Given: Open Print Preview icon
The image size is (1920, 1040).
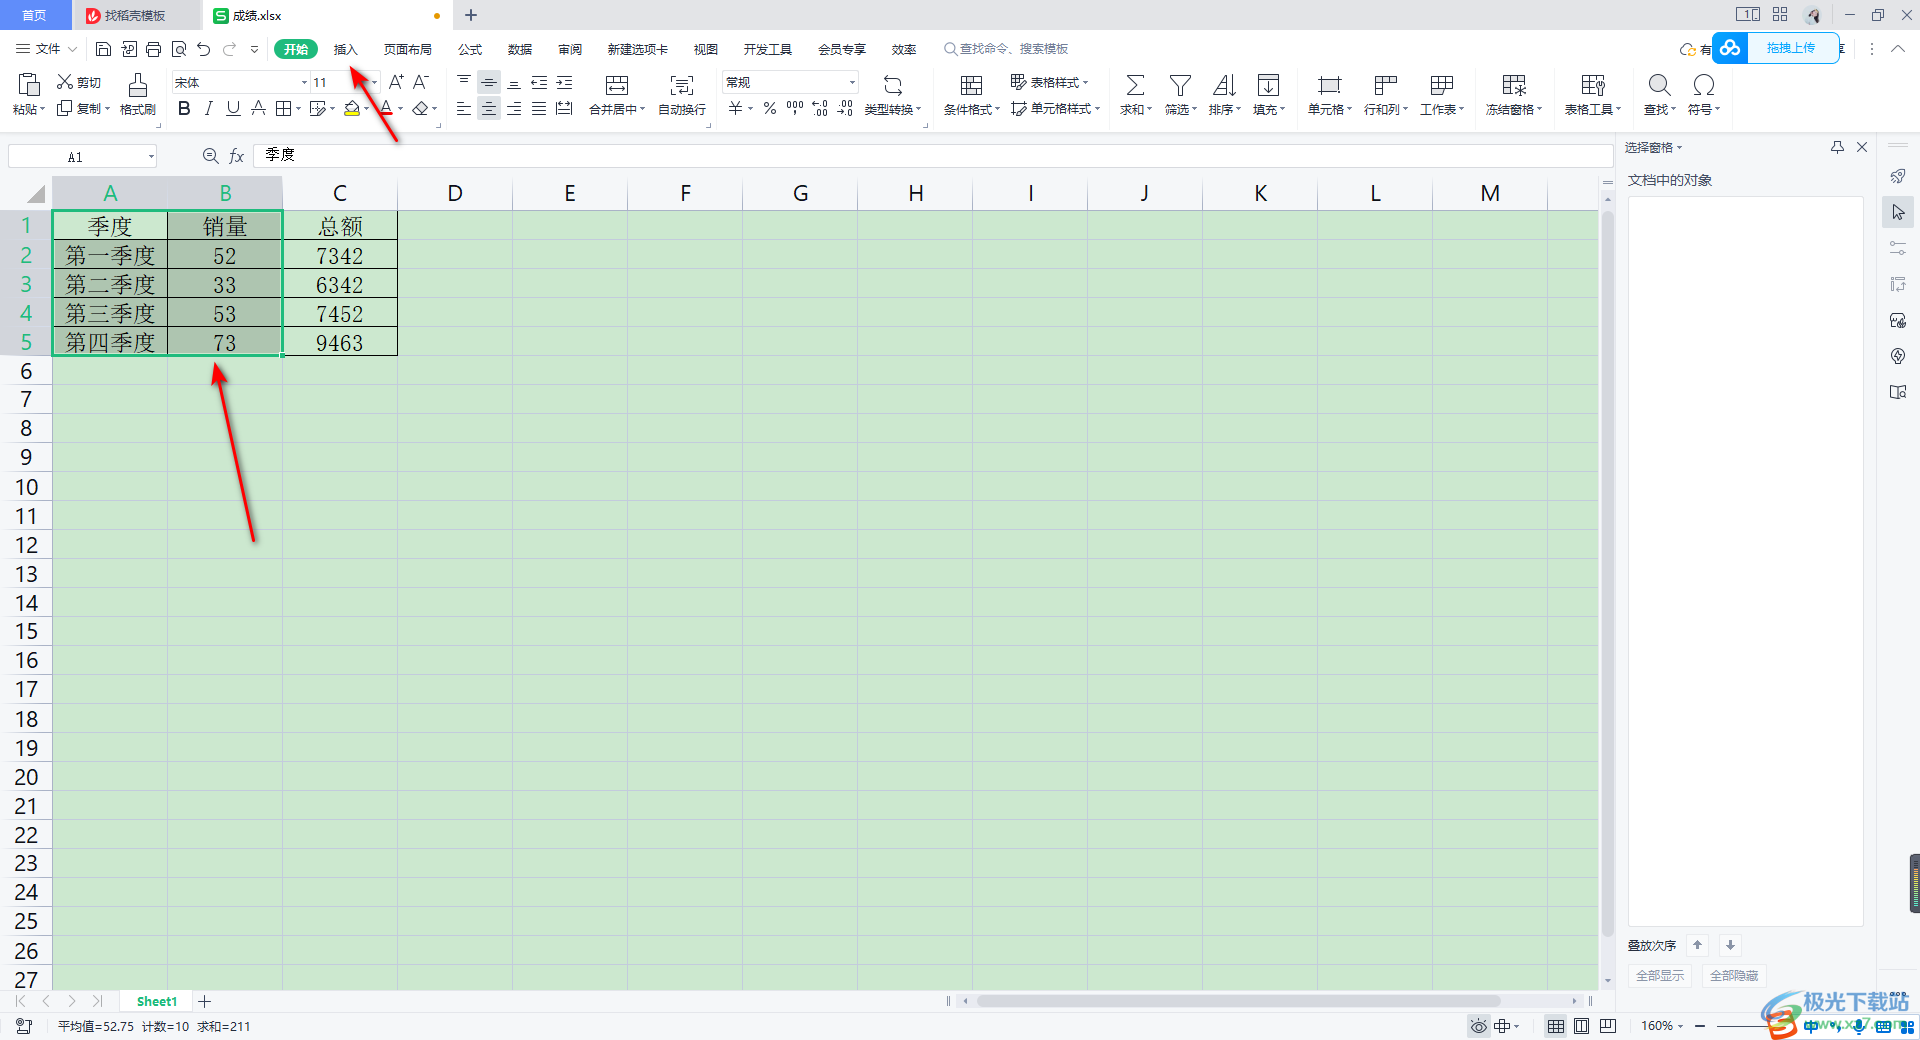Looking at the screenshot, I should [179, 49].
